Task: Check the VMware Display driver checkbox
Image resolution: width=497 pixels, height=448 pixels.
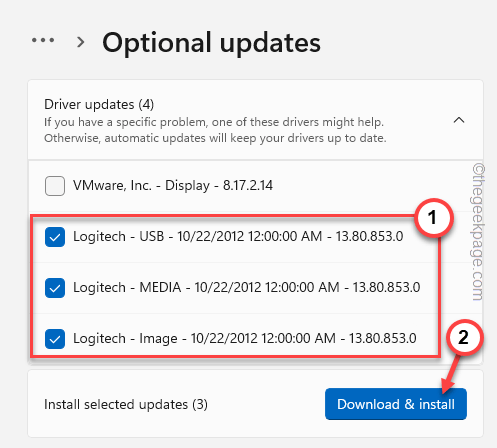Action: point(55,186)
